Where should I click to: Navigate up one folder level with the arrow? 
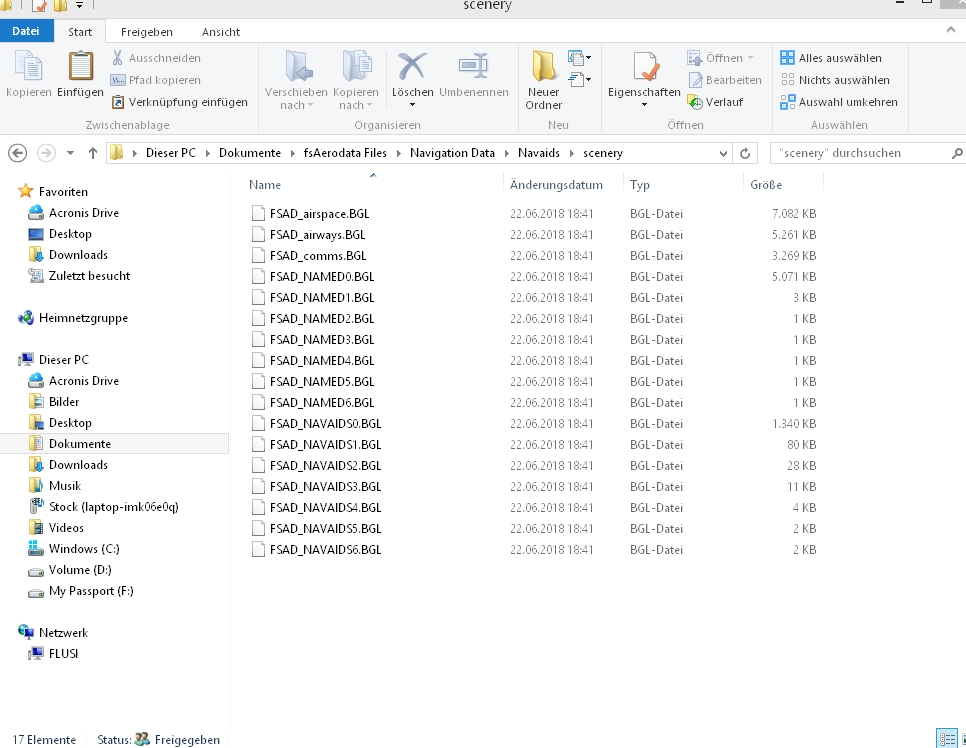93,153
